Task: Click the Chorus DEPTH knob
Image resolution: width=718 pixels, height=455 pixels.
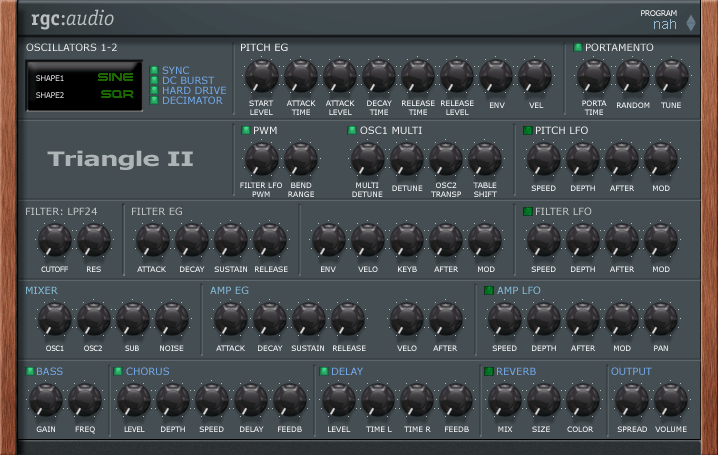Action: point(173,400)
